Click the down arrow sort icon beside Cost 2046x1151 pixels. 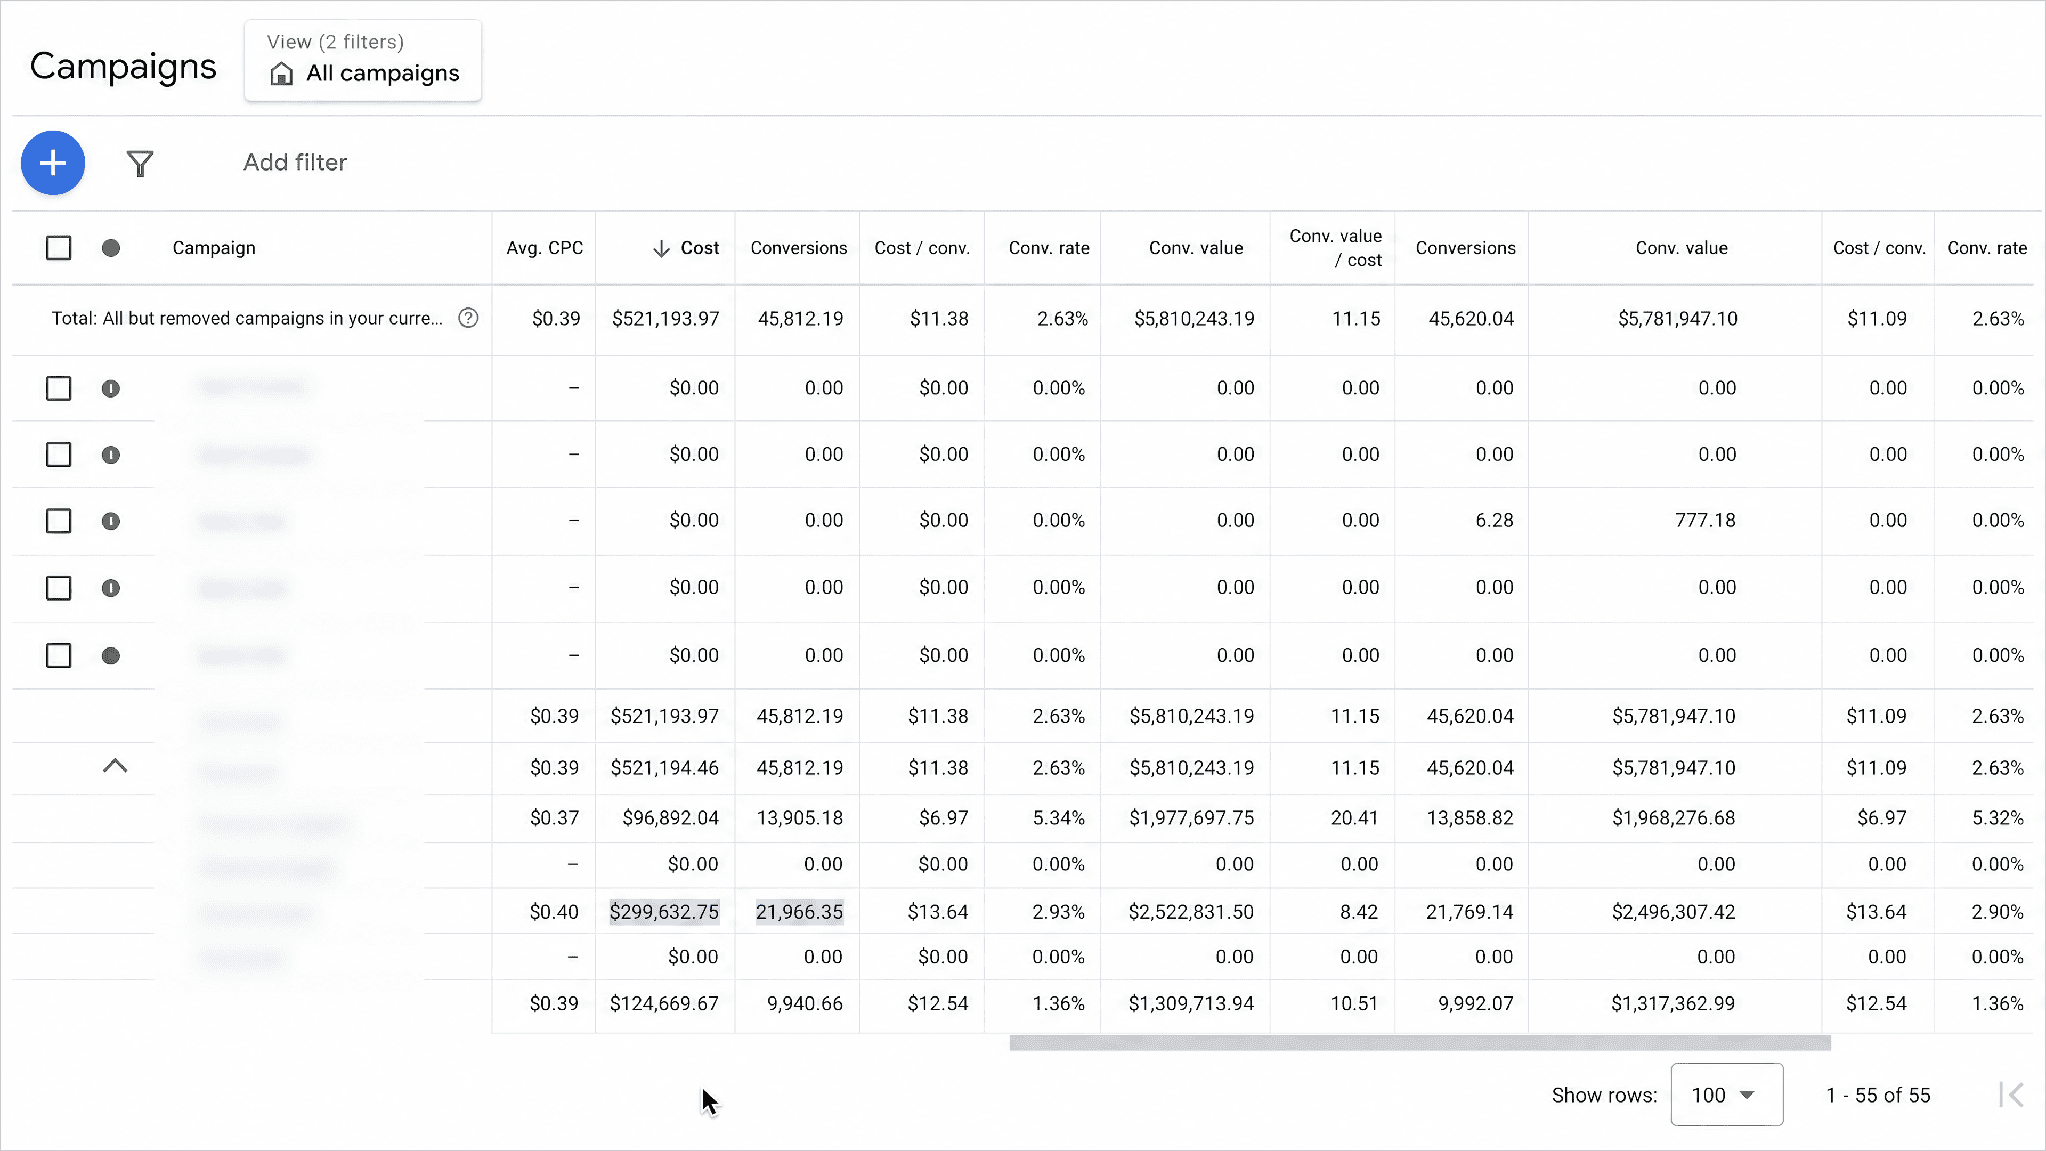pyautogui.click(x=661, y=248)
